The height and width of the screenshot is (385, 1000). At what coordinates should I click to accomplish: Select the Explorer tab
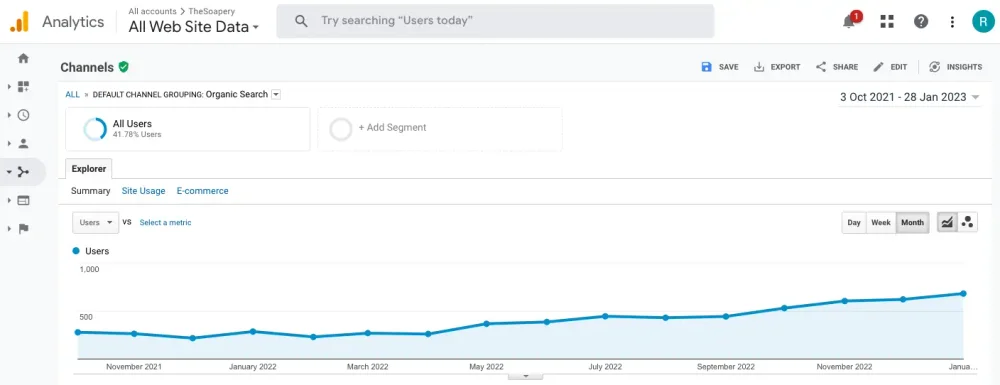[x=89, y=168]
